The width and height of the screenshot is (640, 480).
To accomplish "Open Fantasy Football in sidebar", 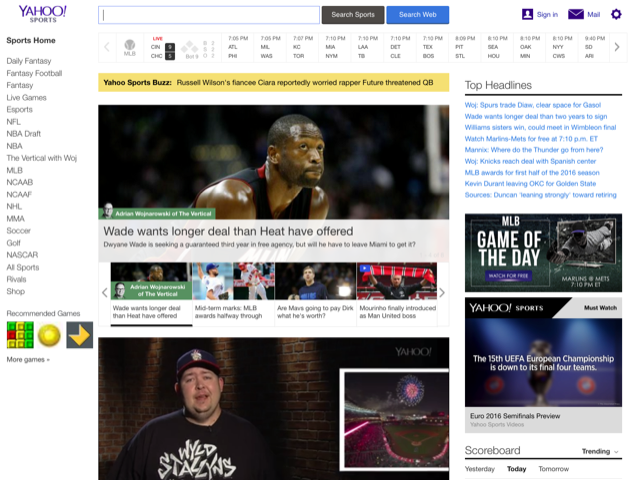I will (x=34, y=73).
